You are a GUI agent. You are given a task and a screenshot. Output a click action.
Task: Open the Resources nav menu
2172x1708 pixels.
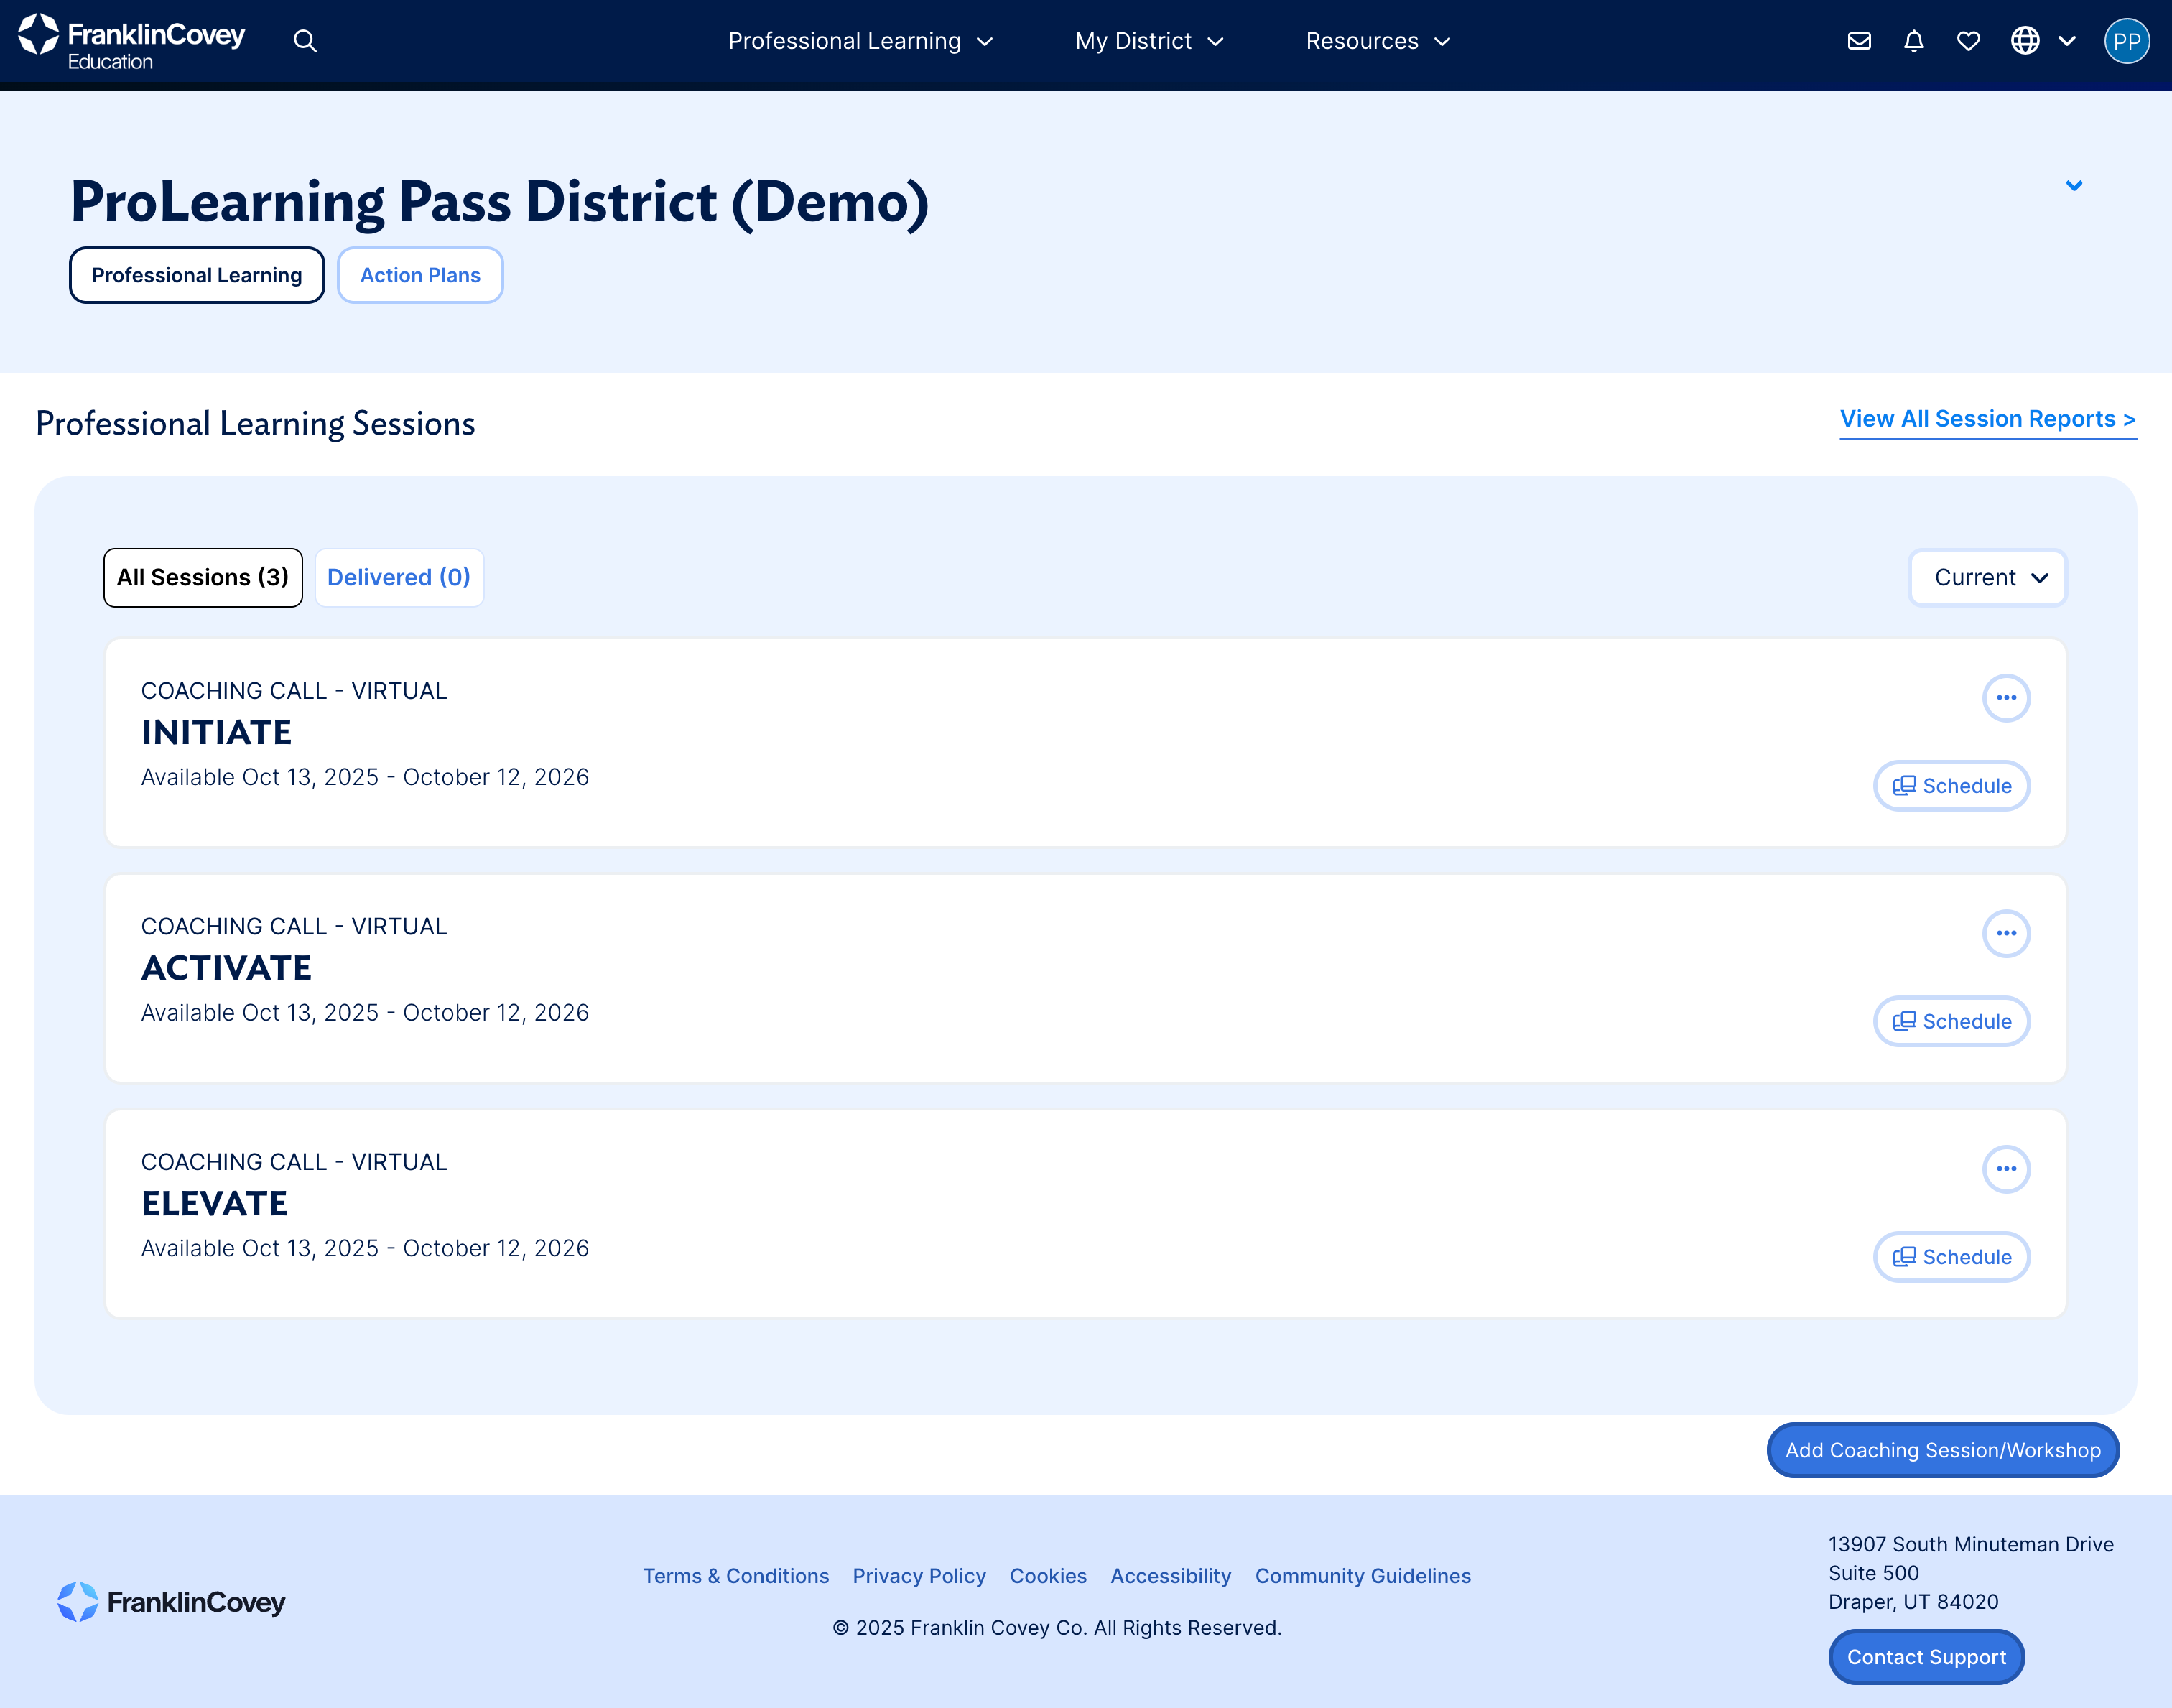coord(1377,41)
